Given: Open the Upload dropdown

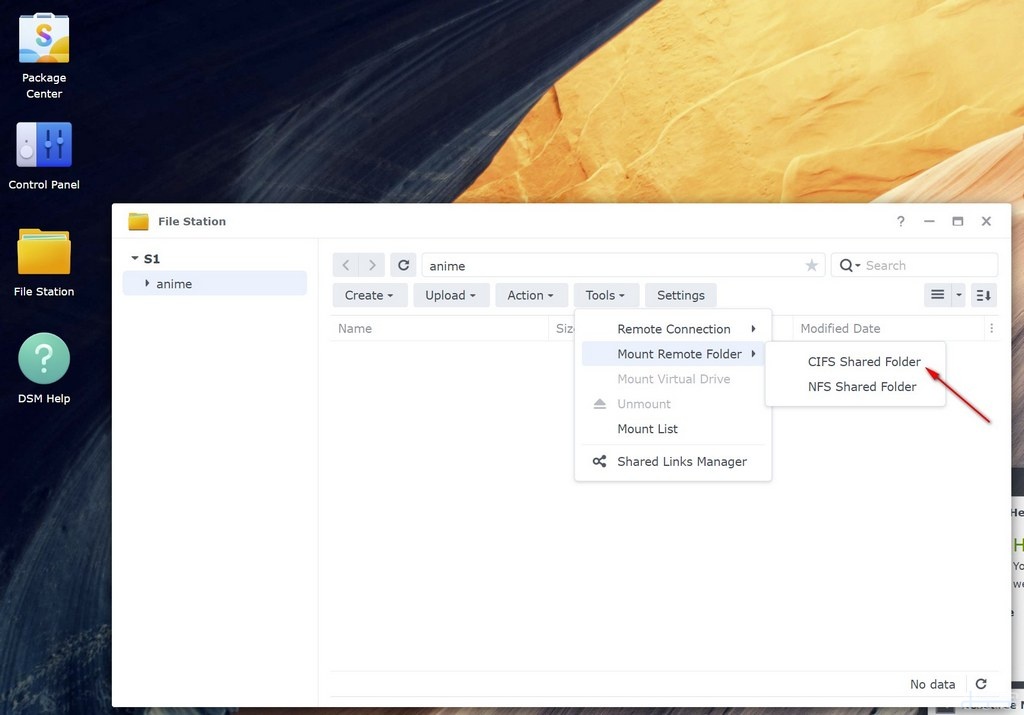Looking at the screenshot, I should pos(450,295).
